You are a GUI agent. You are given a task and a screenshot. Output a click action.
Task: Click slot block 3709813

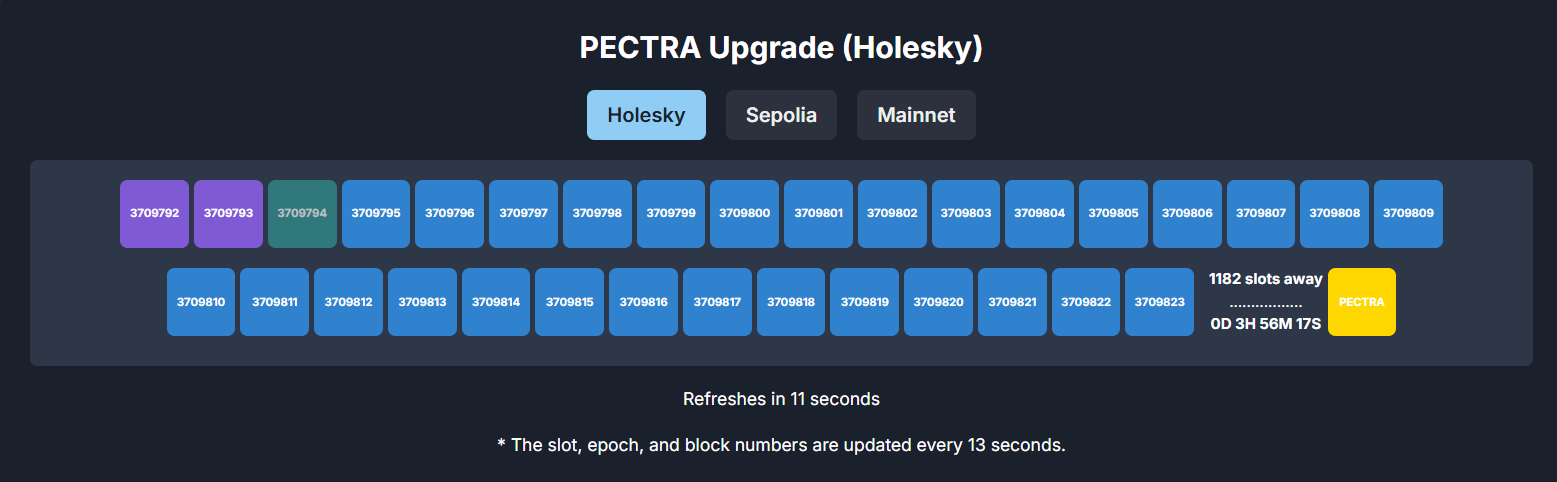click(422, 302)
